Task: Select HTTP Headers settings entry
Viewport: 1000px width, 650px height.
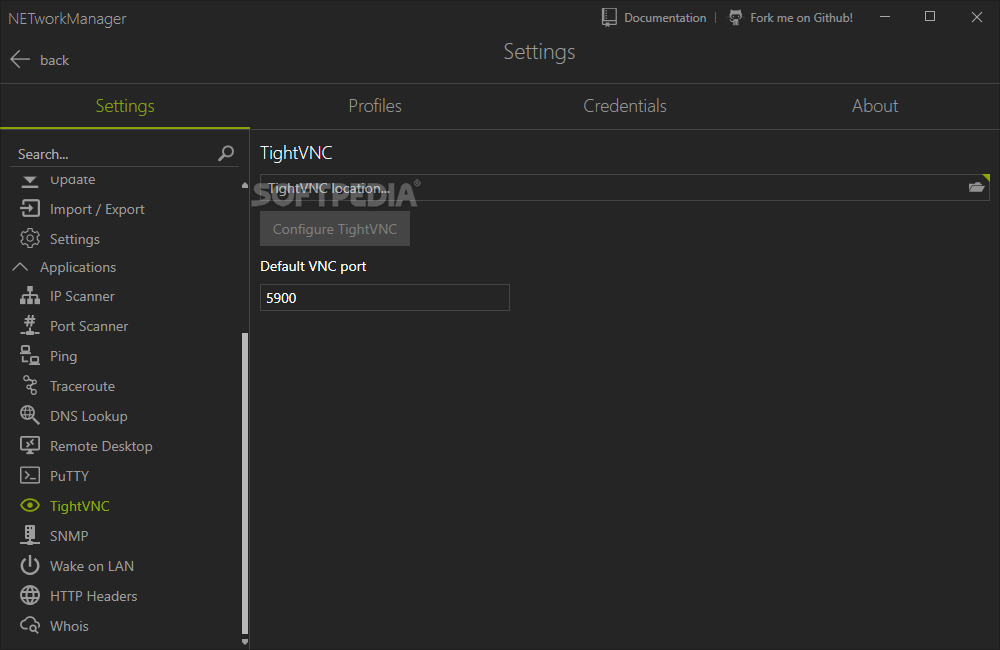Action: click(93, 596)
